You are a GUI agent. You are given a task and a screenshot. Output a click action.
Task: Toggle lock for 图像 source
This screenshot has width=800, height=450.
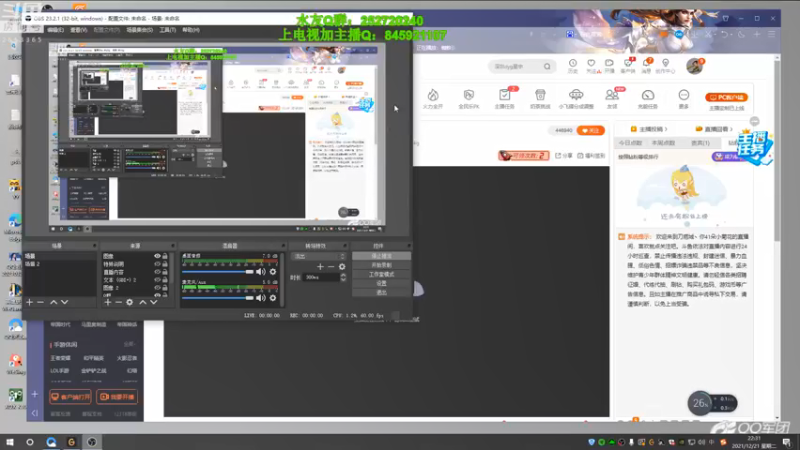(x=165, y=256)
